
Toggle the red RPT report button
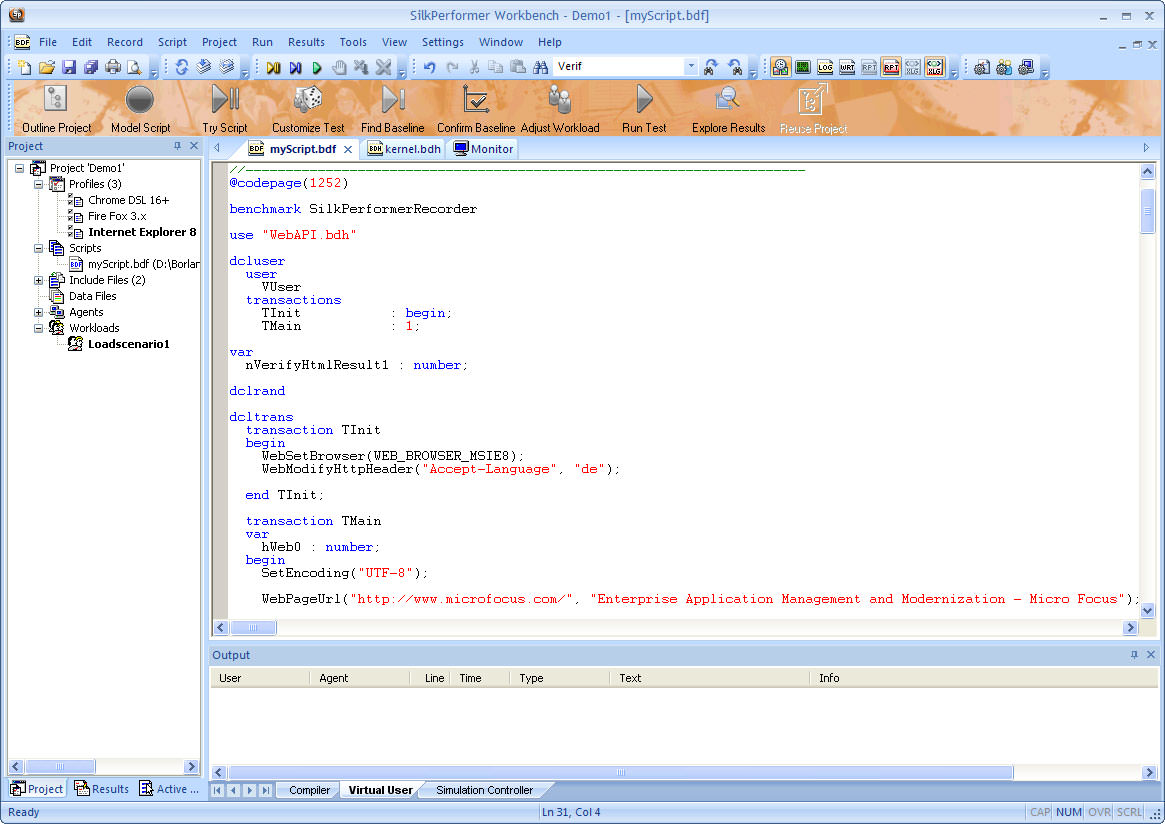coord(891,68)
